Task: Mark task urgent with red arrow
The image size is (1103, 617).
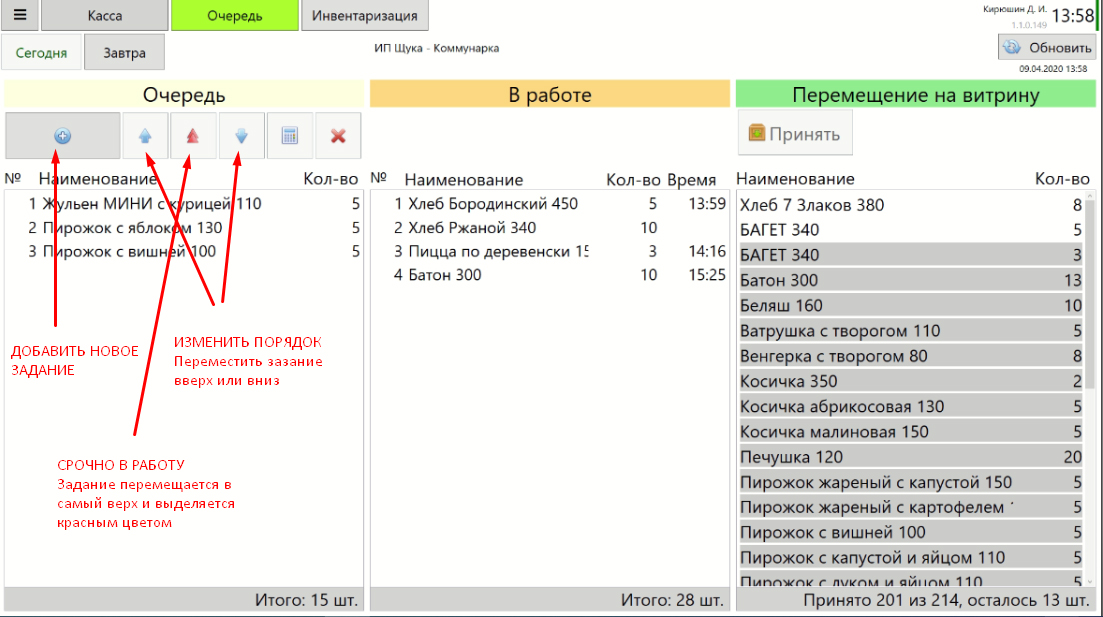Action: click(x=193, y=136)
